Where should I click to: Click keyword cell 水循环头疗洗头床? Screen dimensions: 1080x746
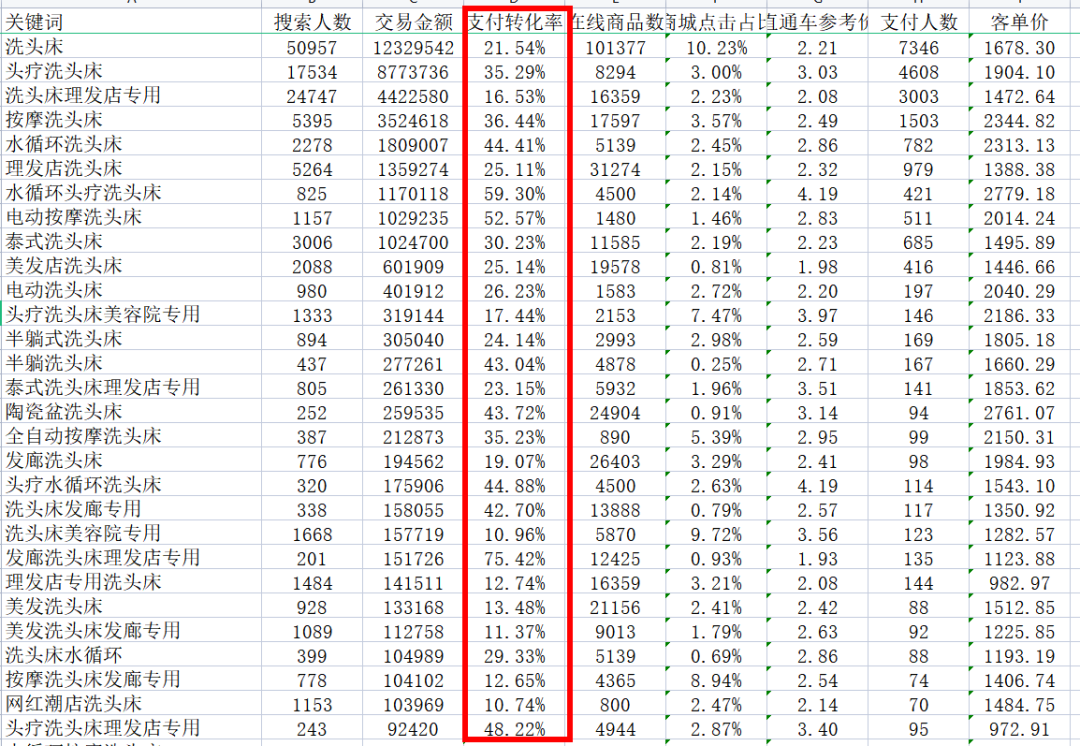coord(83,192)
